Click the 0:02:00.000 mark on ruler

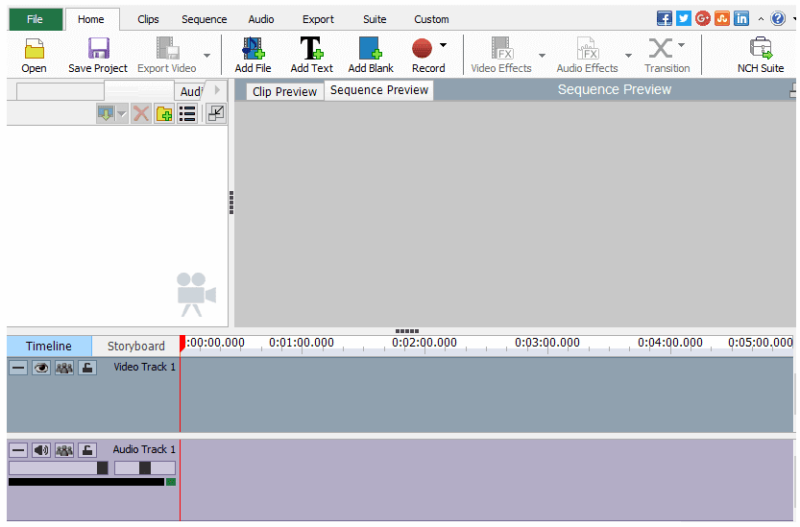point(424,342)
